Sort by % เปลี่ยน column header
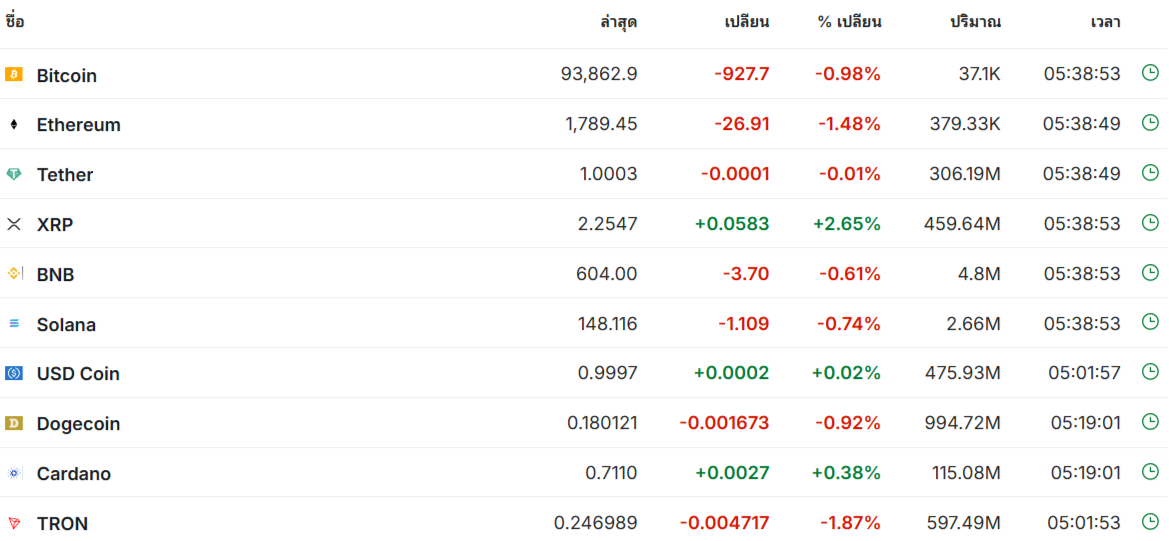The height and width of the screenshot is (541, 1169). point(849,22)
